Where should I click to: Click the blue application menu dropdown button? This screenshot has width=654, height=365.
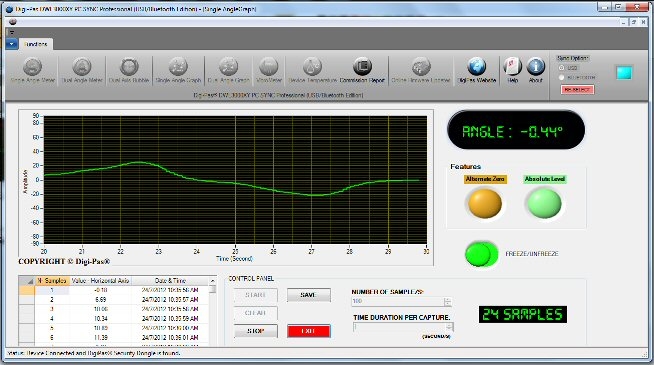[12, 44]
